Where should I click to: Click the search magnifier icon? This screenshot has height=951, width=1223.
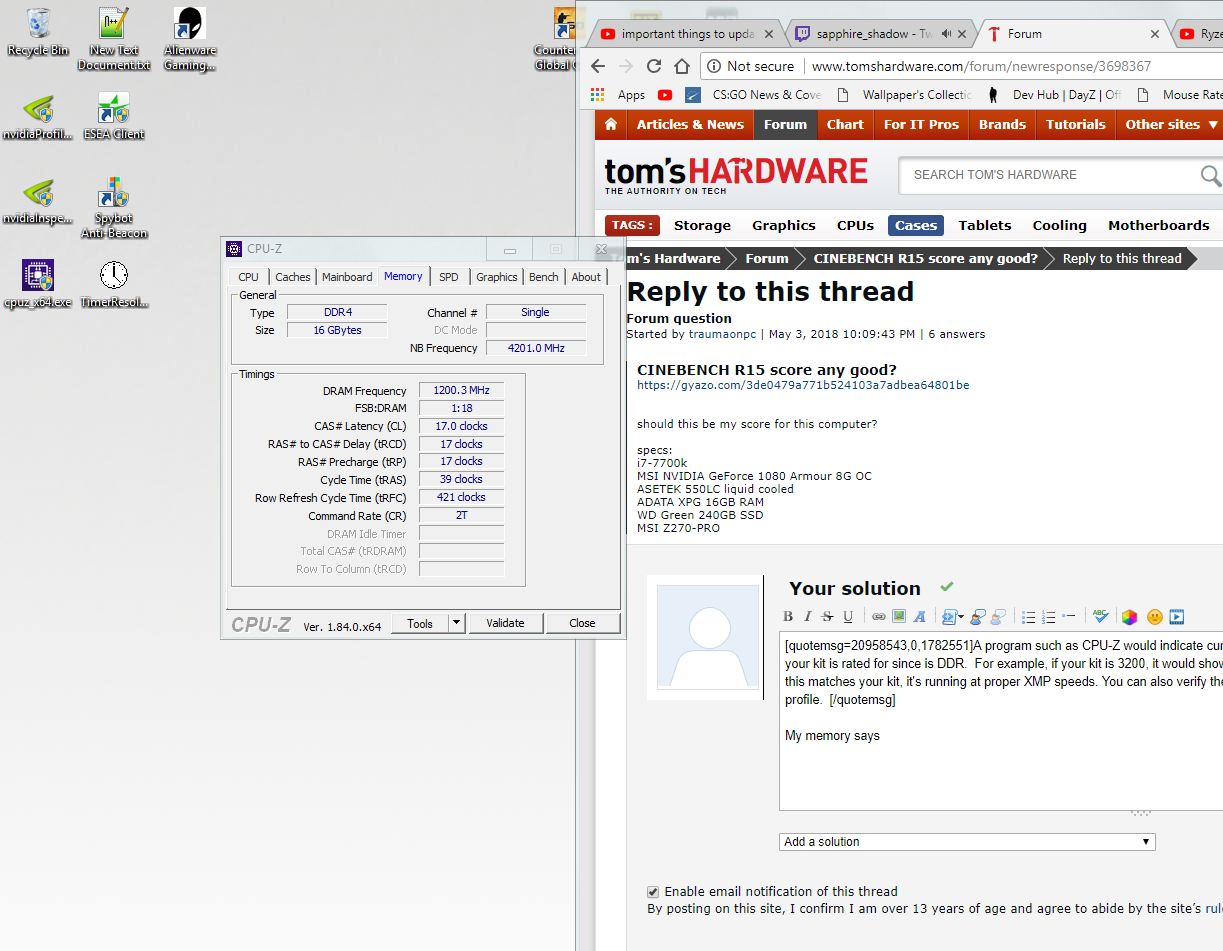click(x=1211, y=176)
